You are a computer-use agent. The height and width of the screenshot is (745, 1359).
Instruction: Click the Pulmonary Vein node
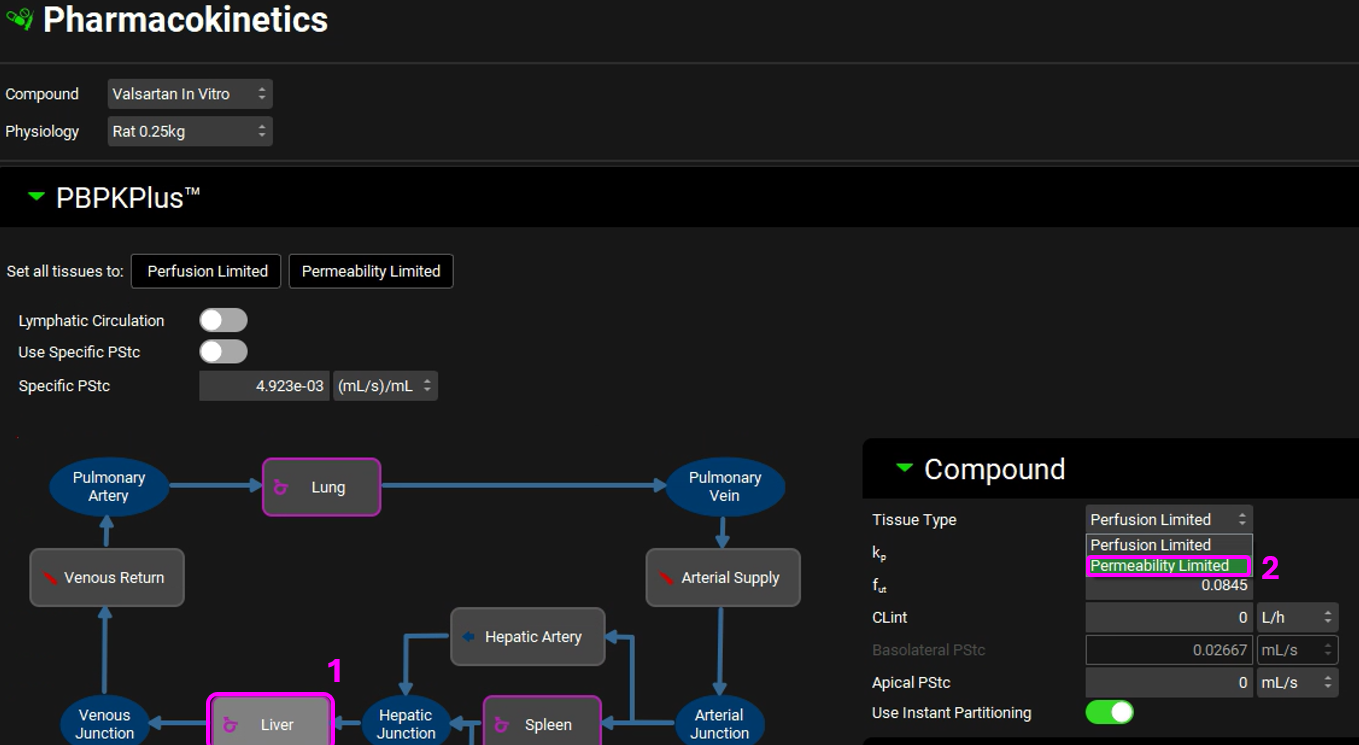point(724,486)
